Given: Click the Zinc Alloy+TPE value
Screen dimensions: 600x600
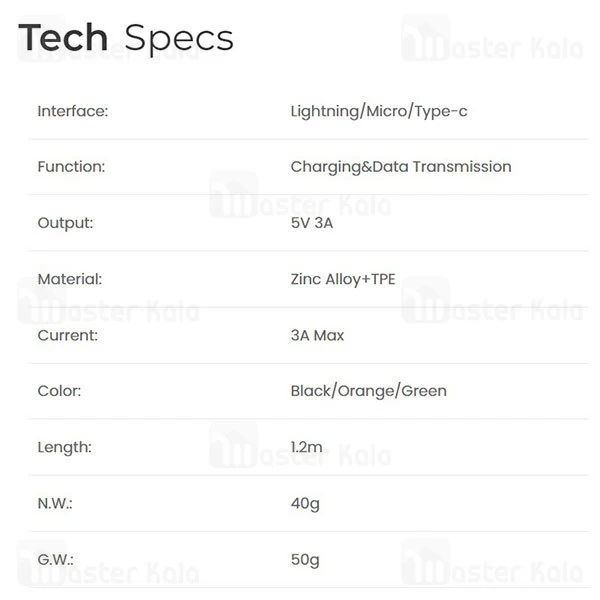Looking at the screenshot, I should click(x=343, y=279).
